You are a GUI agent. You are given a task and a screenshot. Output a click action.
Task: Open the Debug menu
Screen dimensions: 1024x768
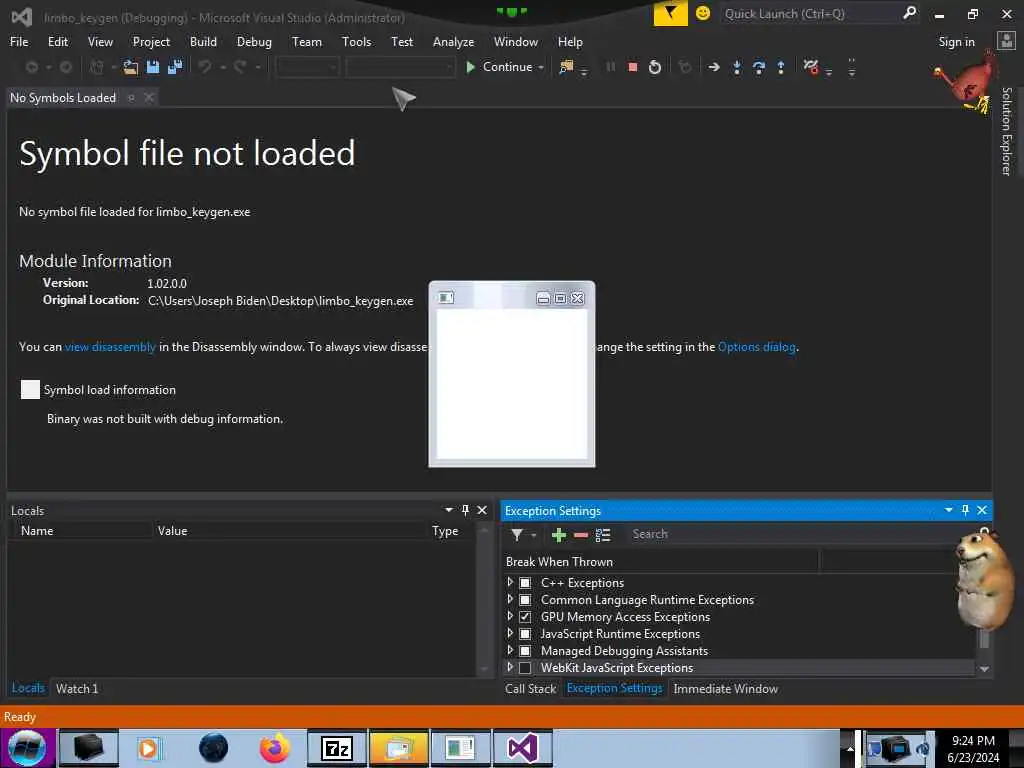click(254, 41)
